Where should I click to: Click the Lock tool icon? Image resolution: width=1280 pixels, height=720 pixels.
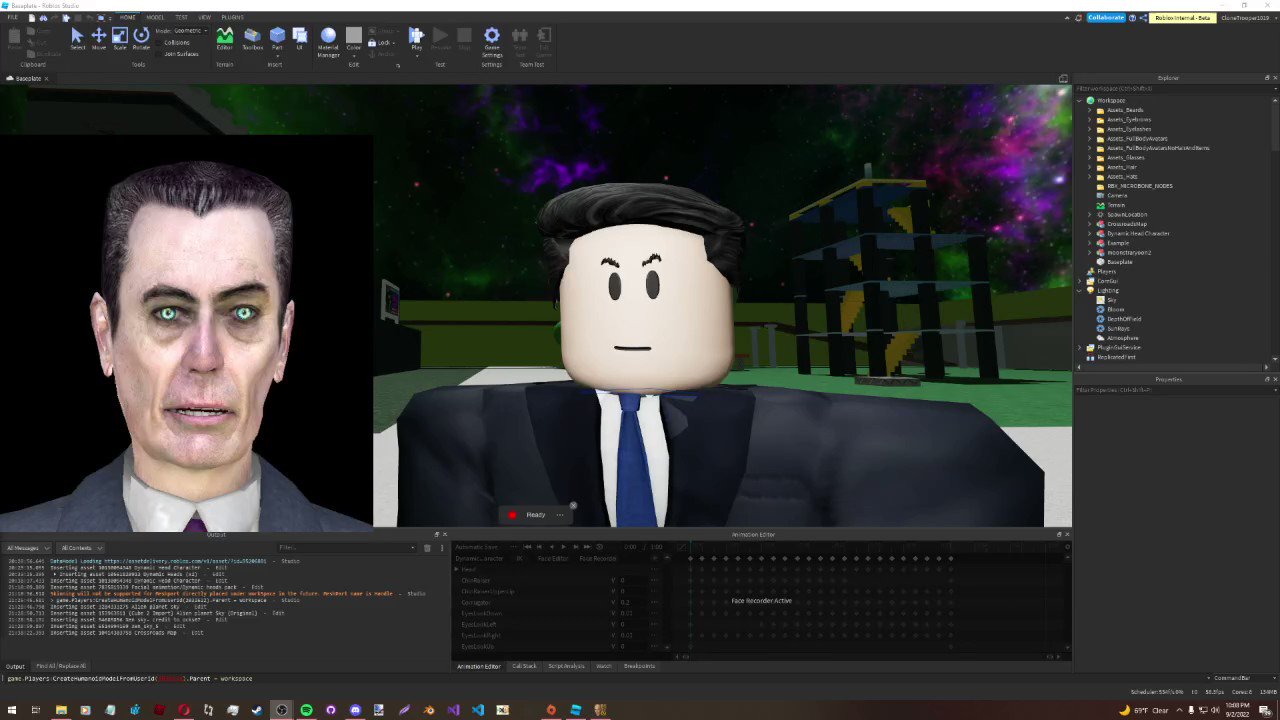373,43
